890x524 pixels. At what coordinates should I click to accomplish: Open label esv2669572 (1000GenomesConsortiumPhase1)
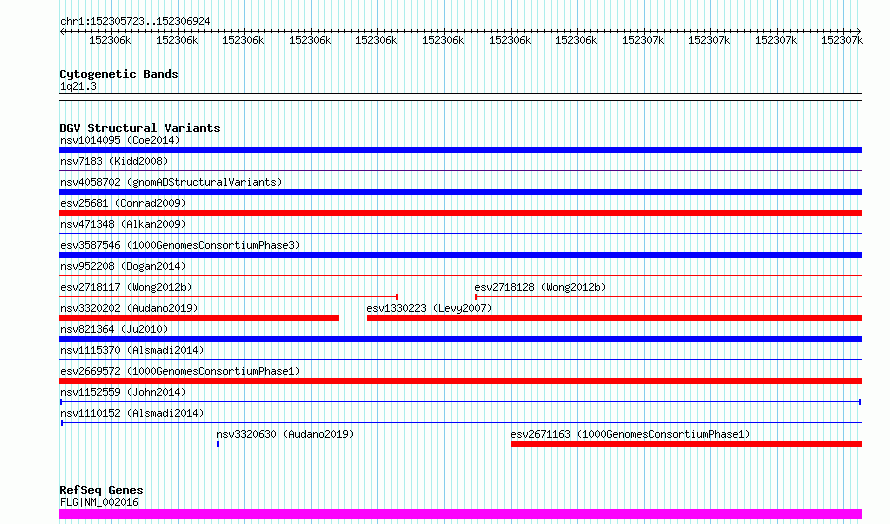180,371
